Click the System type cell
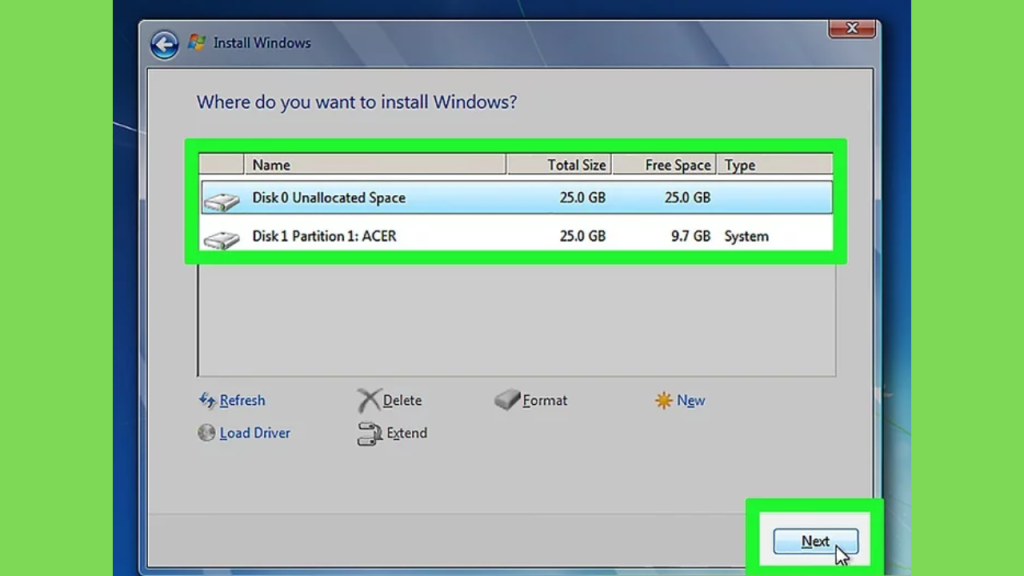Image resolution: width=1024 pixels, height=576 pixels. (746, 236)
